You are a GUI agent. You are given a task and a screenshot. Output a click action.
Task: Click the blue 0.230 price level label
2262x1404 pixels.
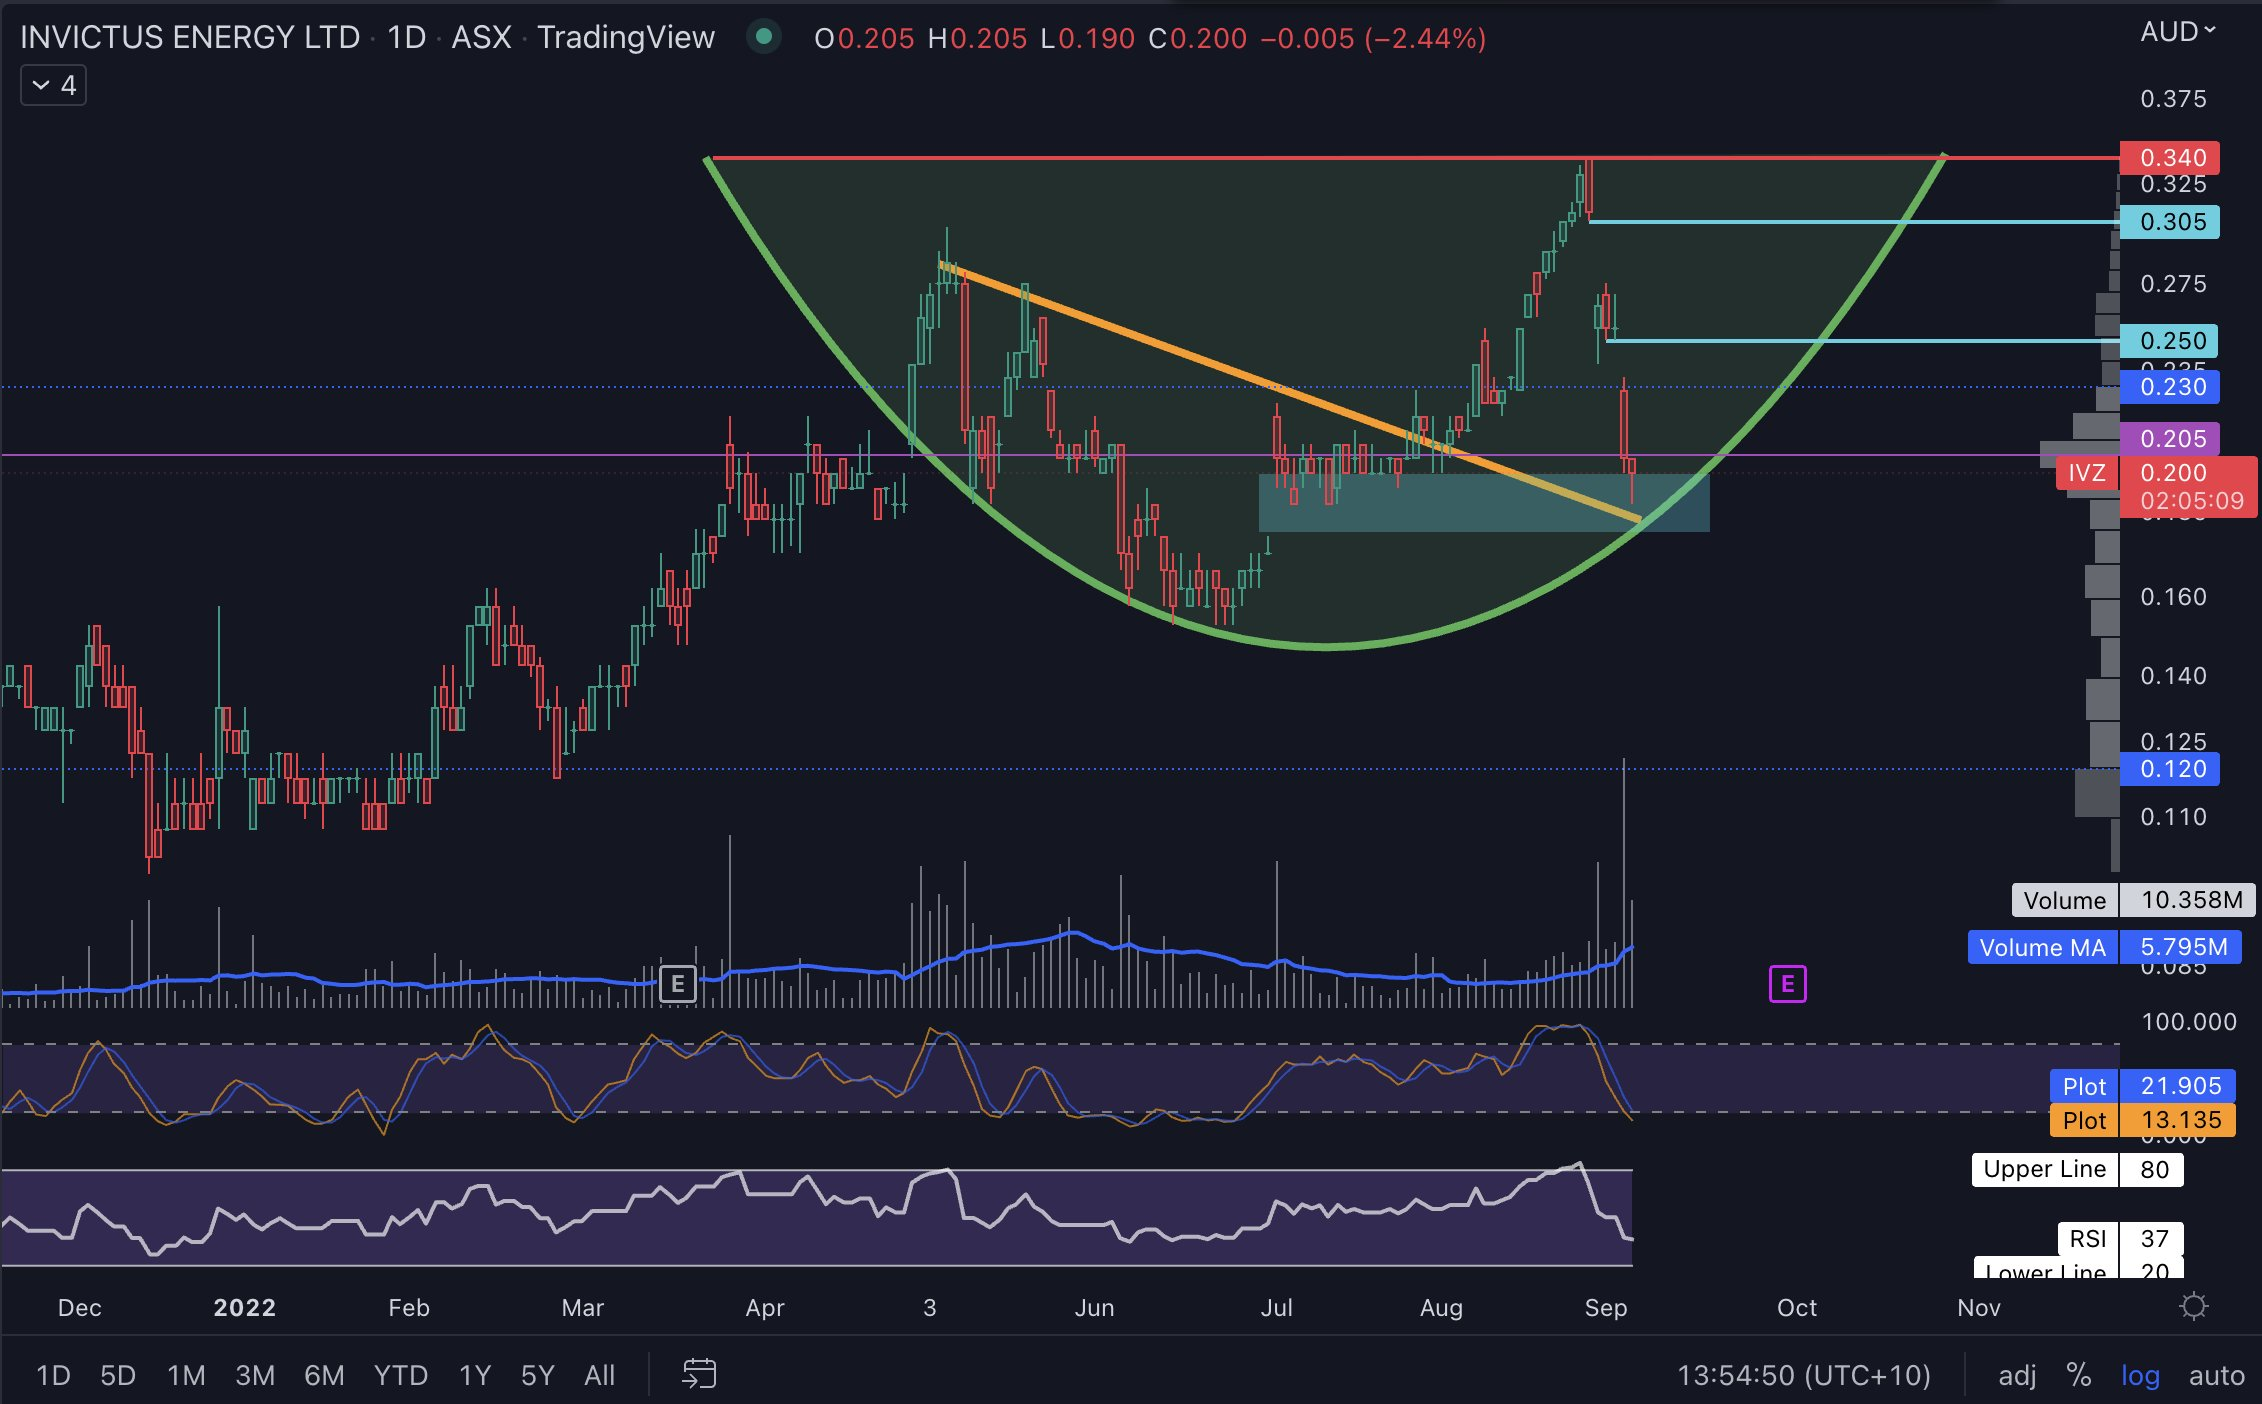[2172, 387]
